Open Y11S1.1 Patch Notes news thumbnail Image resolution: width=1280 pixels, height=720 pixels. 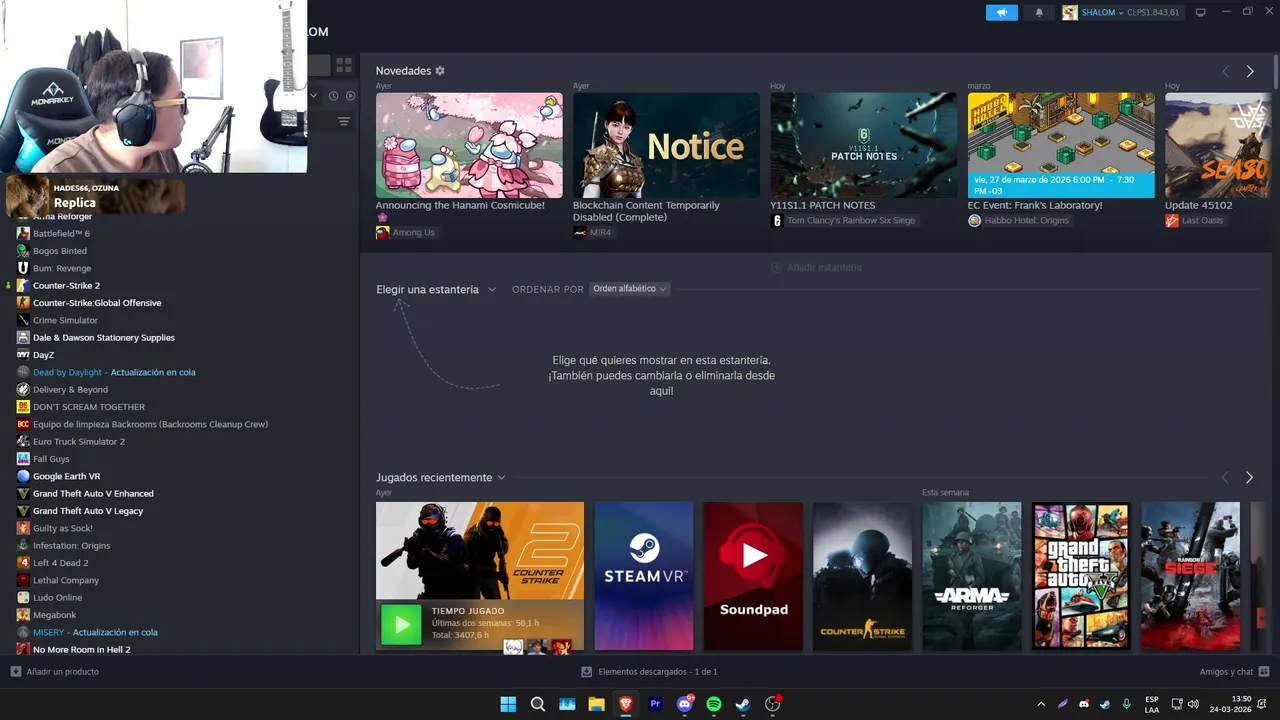[x=863, y=145]
